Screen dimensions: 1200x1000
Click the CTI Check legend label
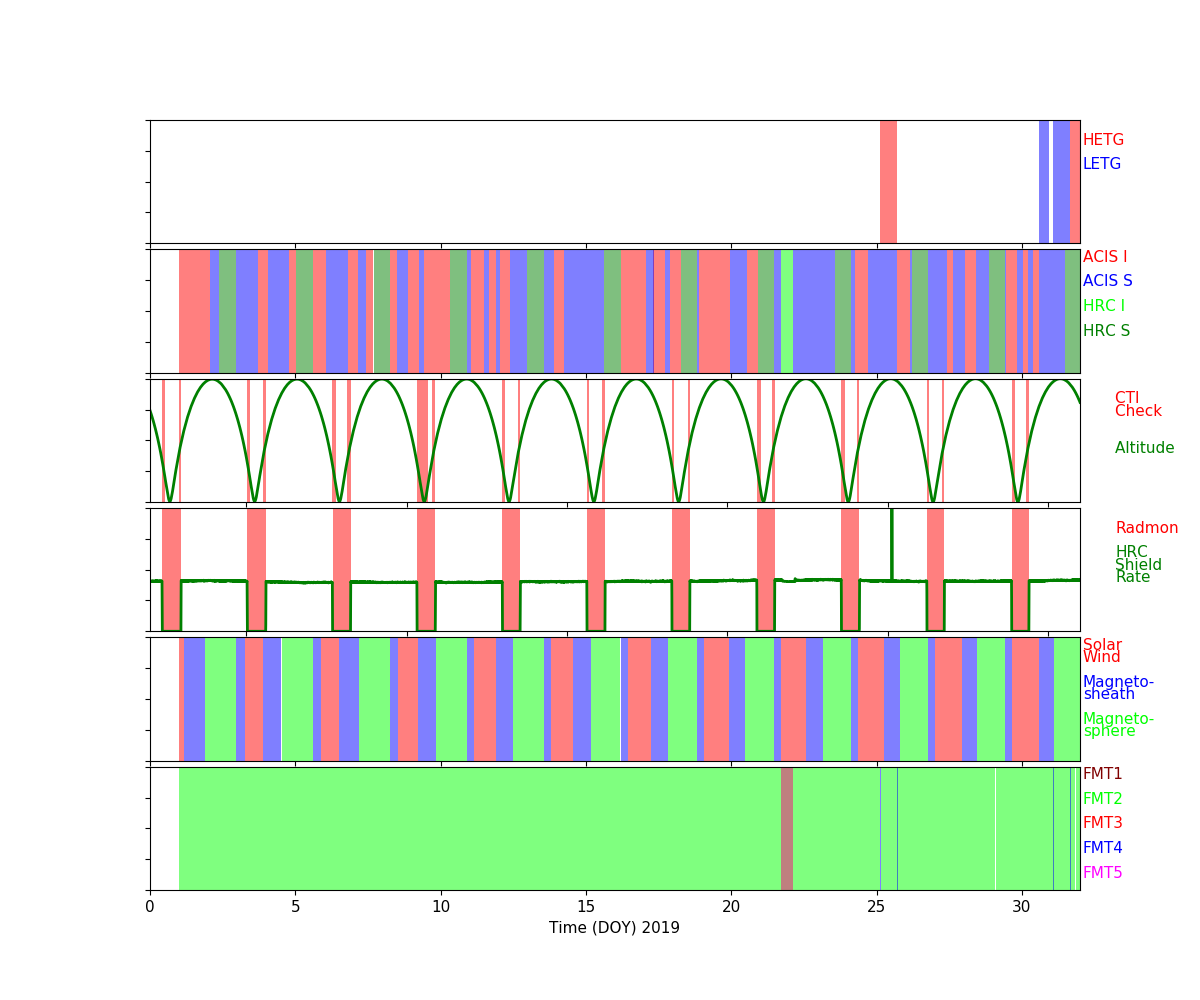1138,404
